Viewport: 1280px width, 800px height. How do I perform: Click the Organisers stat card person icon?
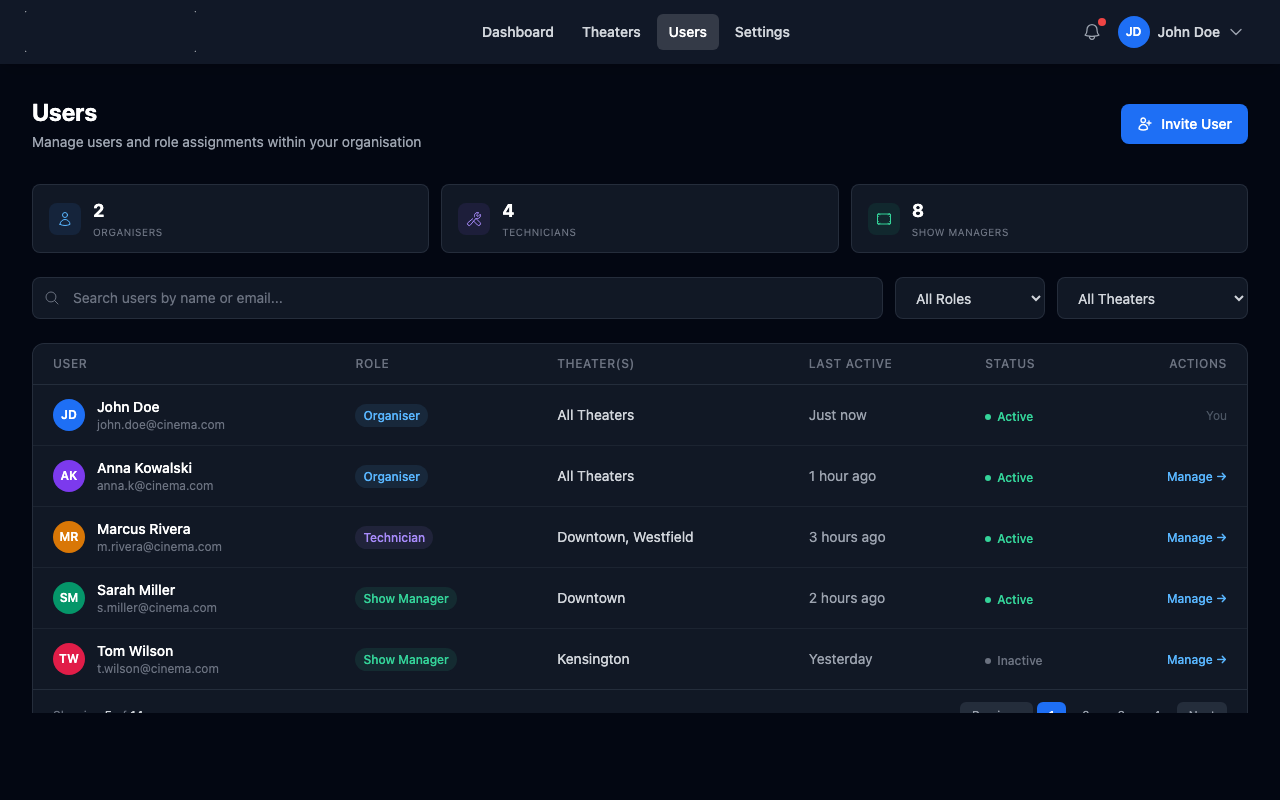tap(65, 219)
